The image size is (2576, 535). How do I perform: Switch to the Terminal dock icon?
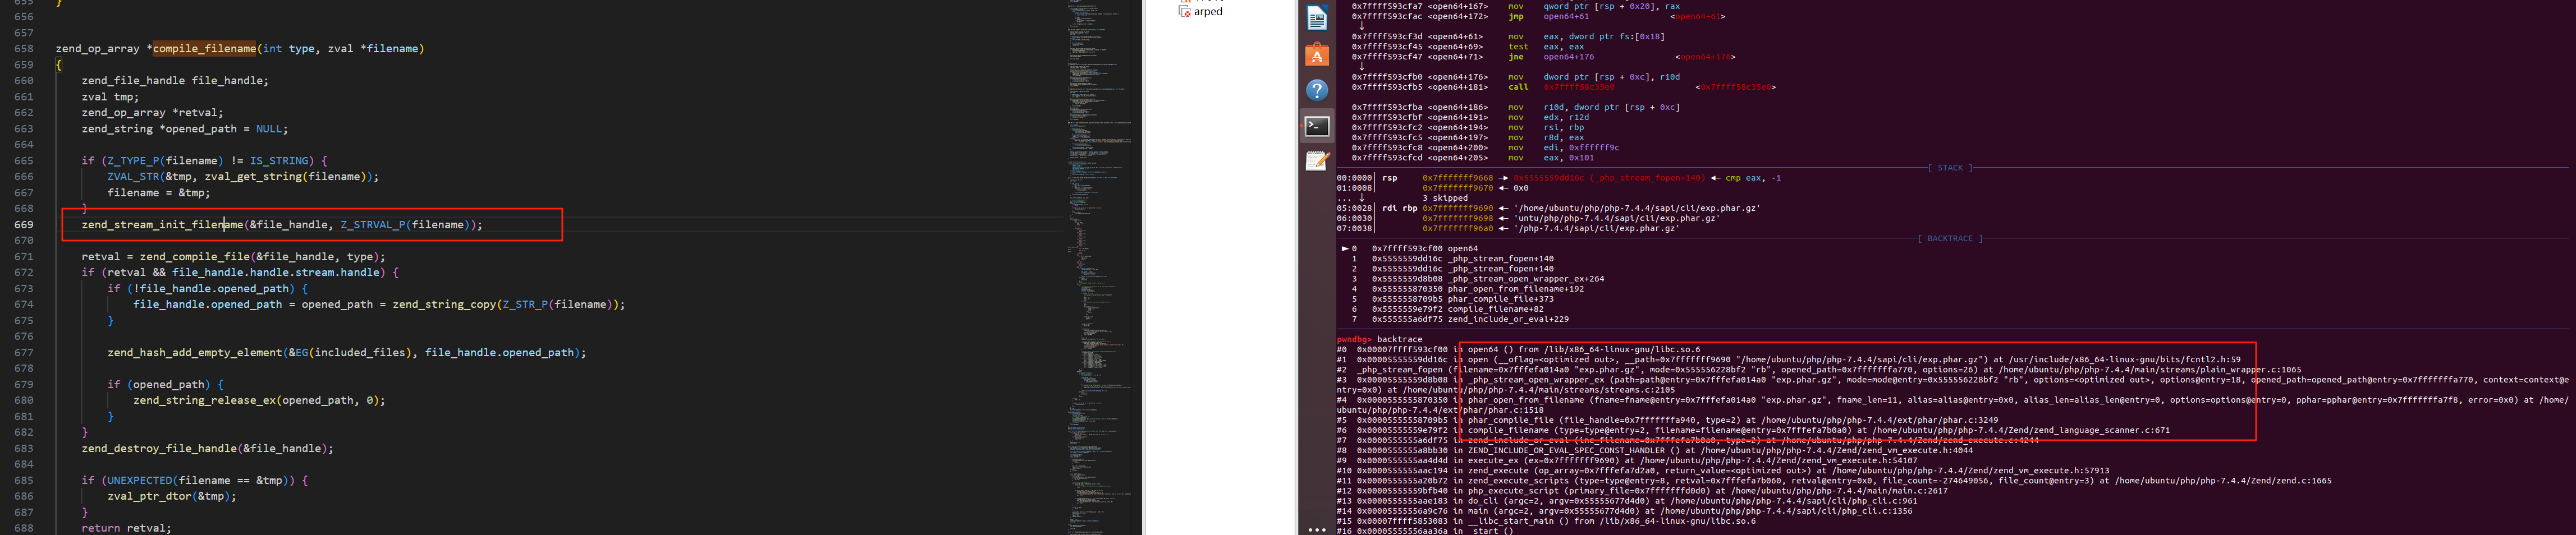[x=1317, y=126]
